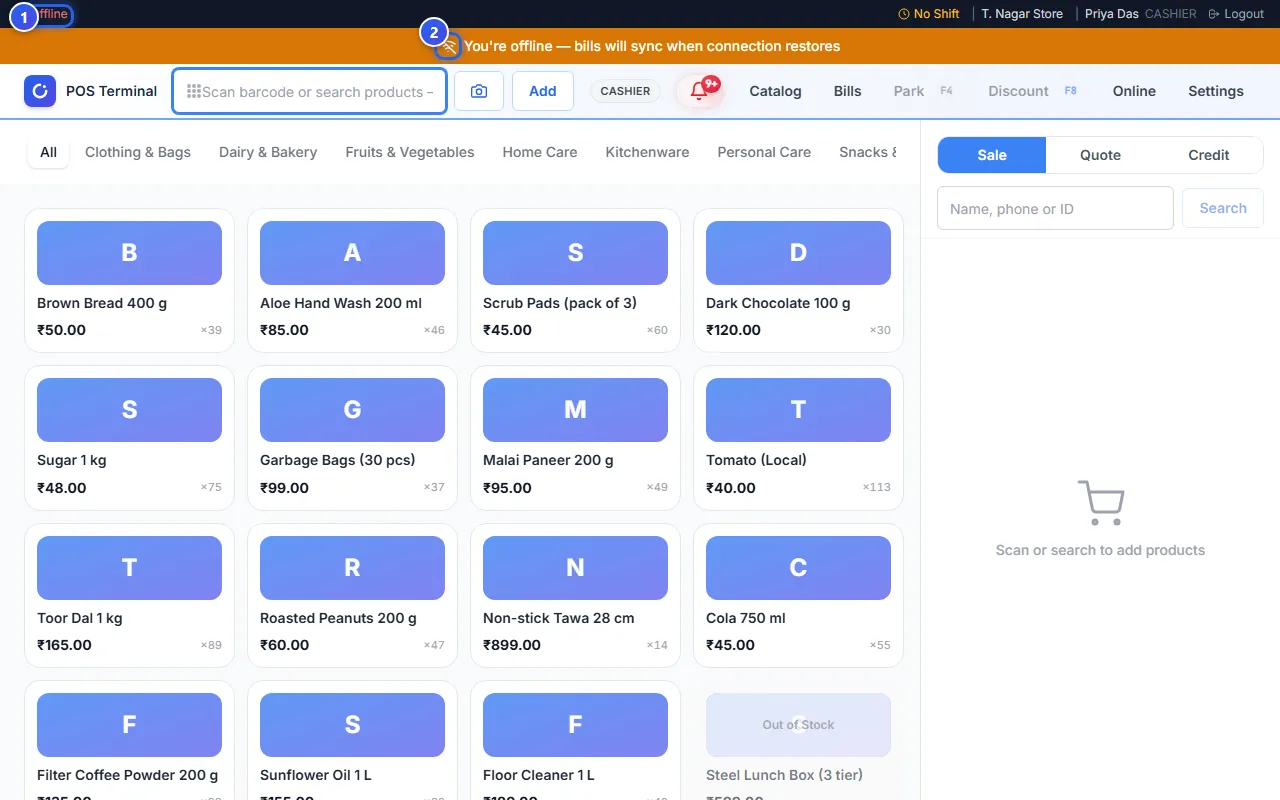The image size is (1280, 800).
Task: Click the No Shift clock indicator
Action: click(x=929, y=14)
